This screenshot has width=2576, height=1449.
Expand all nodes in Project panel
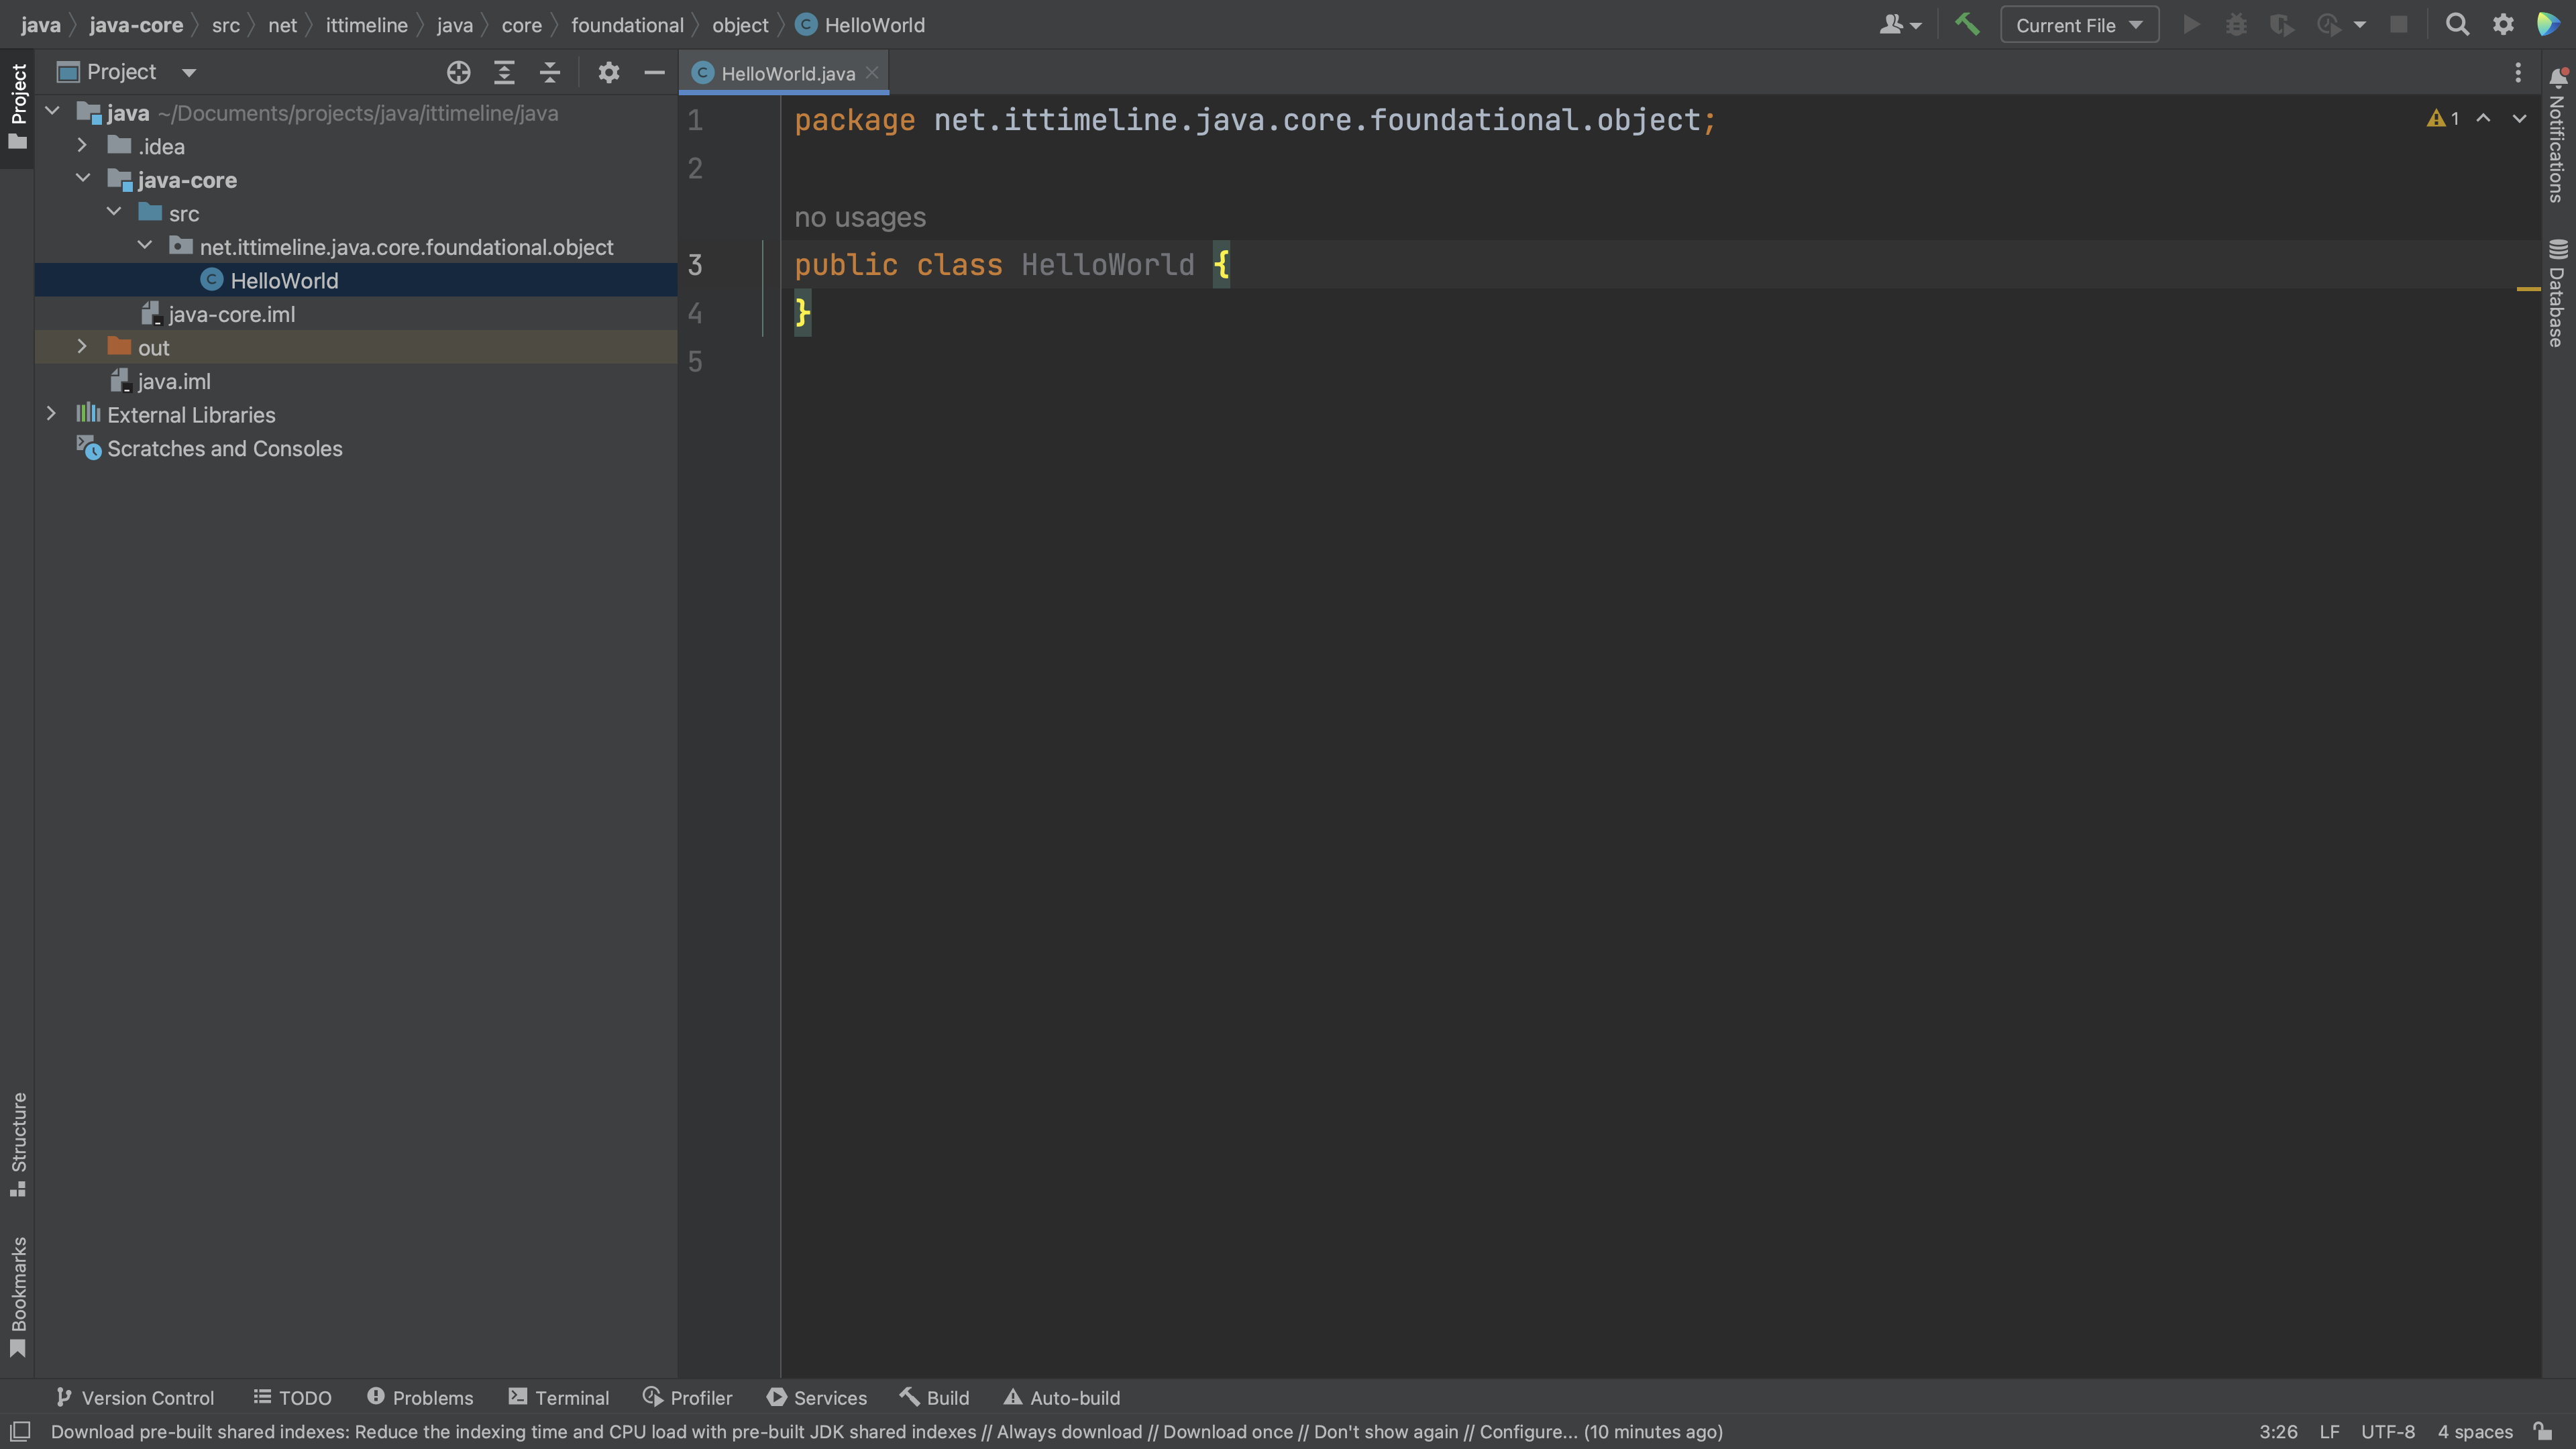(x=504, y=72)
